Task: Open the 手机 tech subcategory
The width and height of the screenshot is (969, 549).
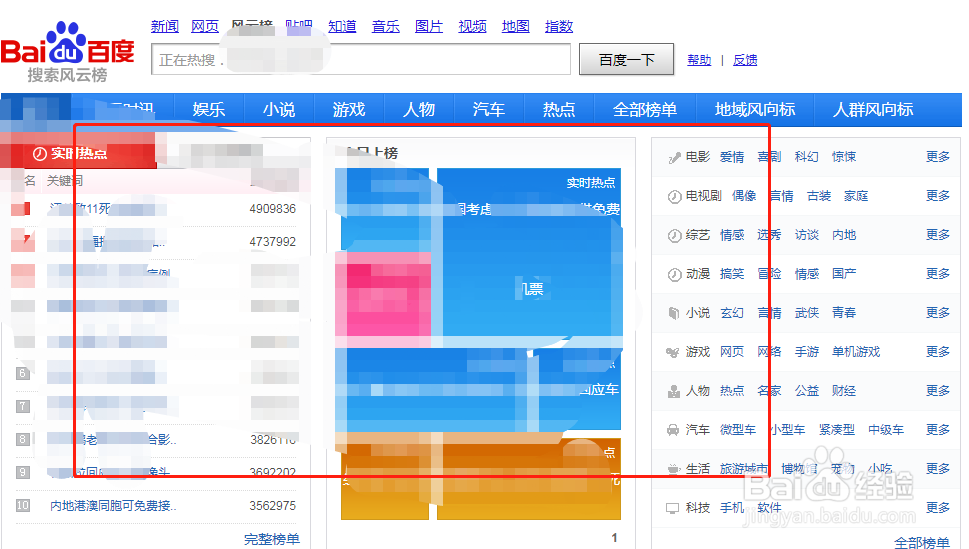Action: point(732,508)
